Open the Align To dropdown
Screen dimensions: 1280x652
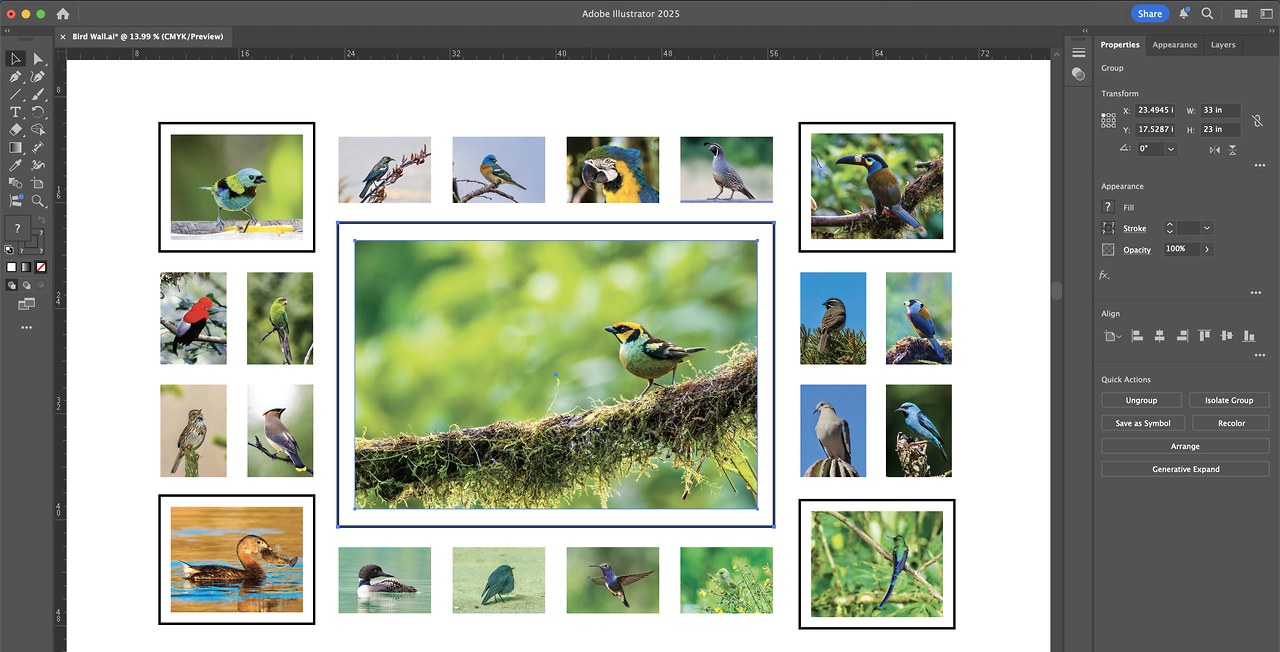point(1112,336)
